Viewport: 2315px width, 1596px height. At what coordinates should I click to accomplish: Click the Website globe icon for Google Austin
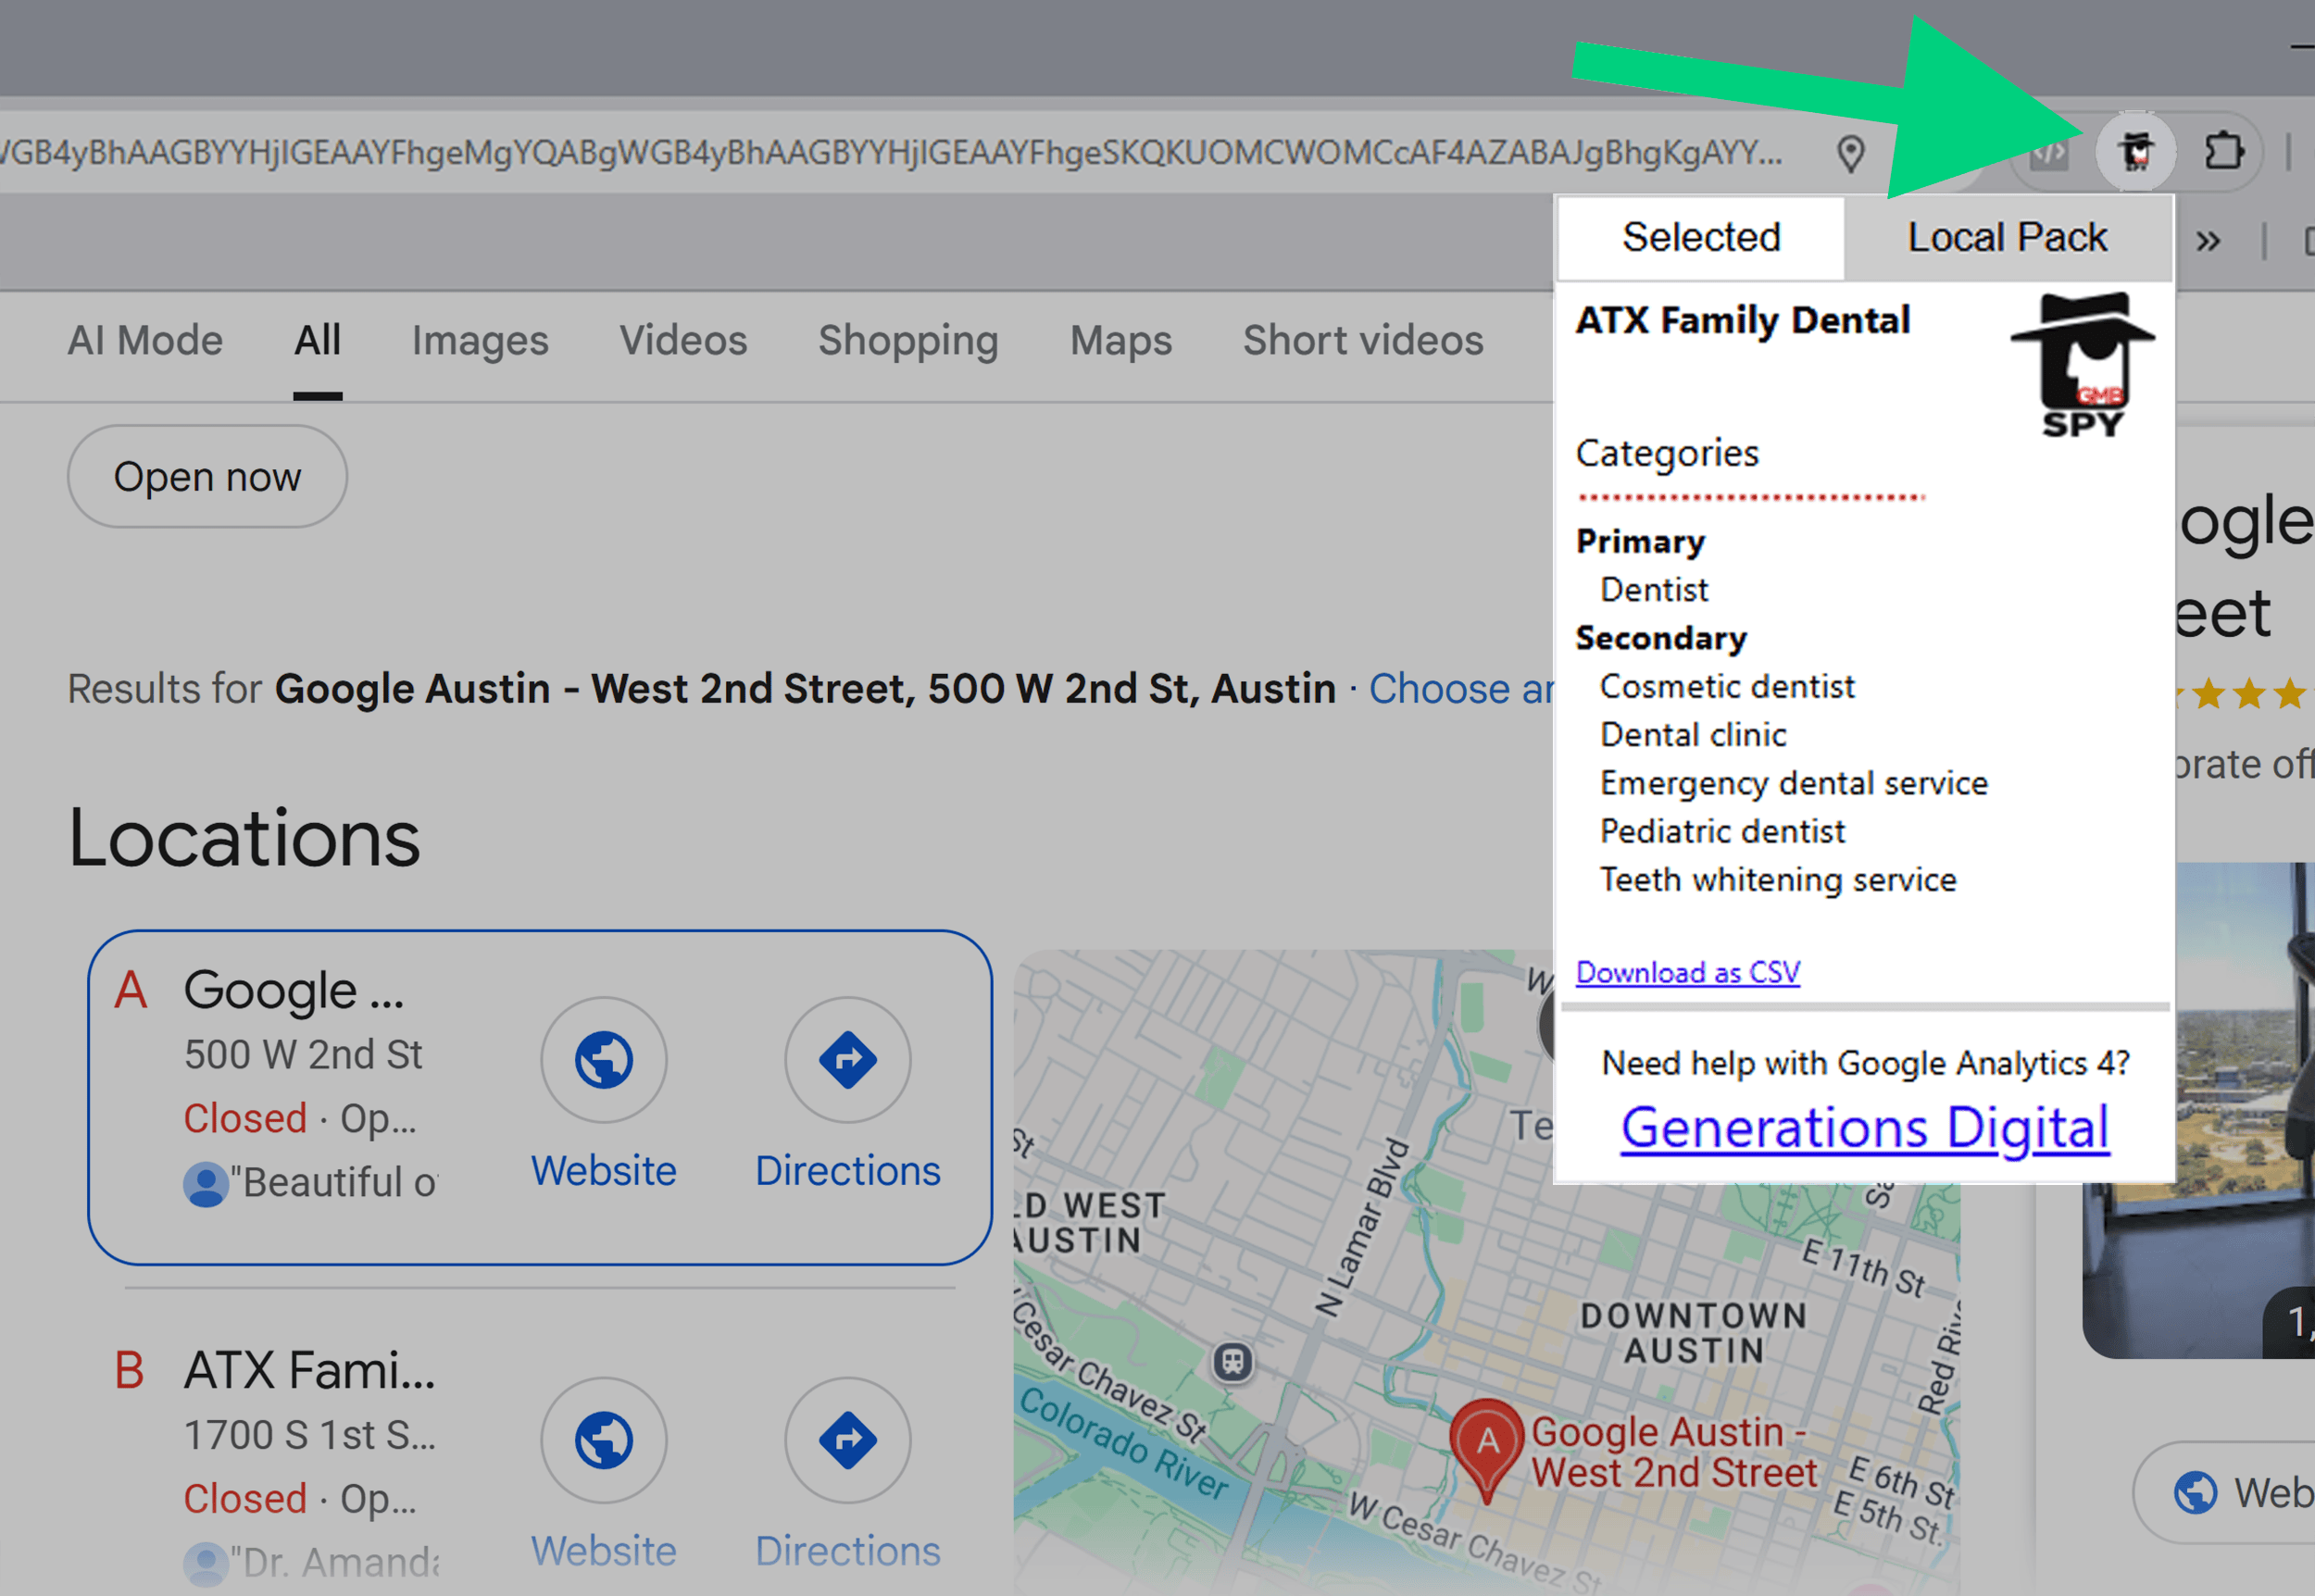point(603,1060)
